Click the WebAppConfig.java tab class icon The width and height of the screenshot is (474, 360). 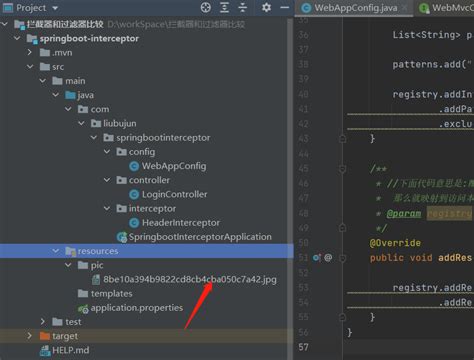point(306,8)
